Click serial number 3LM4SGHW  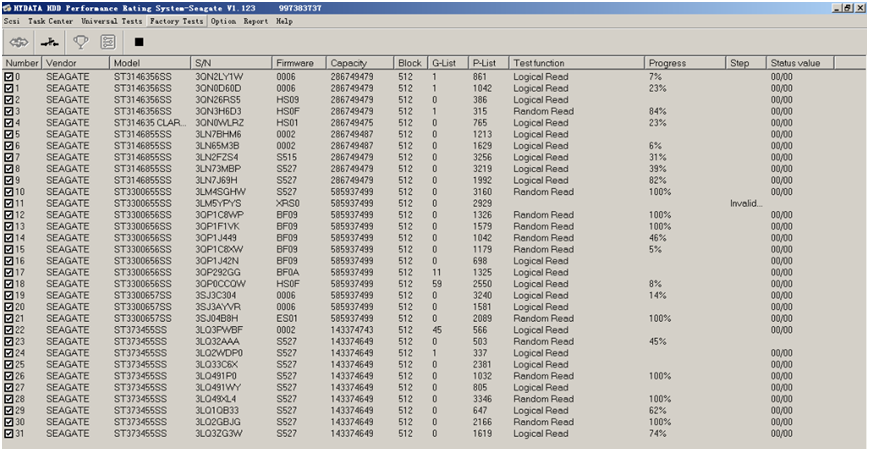(x=221, y=192)
